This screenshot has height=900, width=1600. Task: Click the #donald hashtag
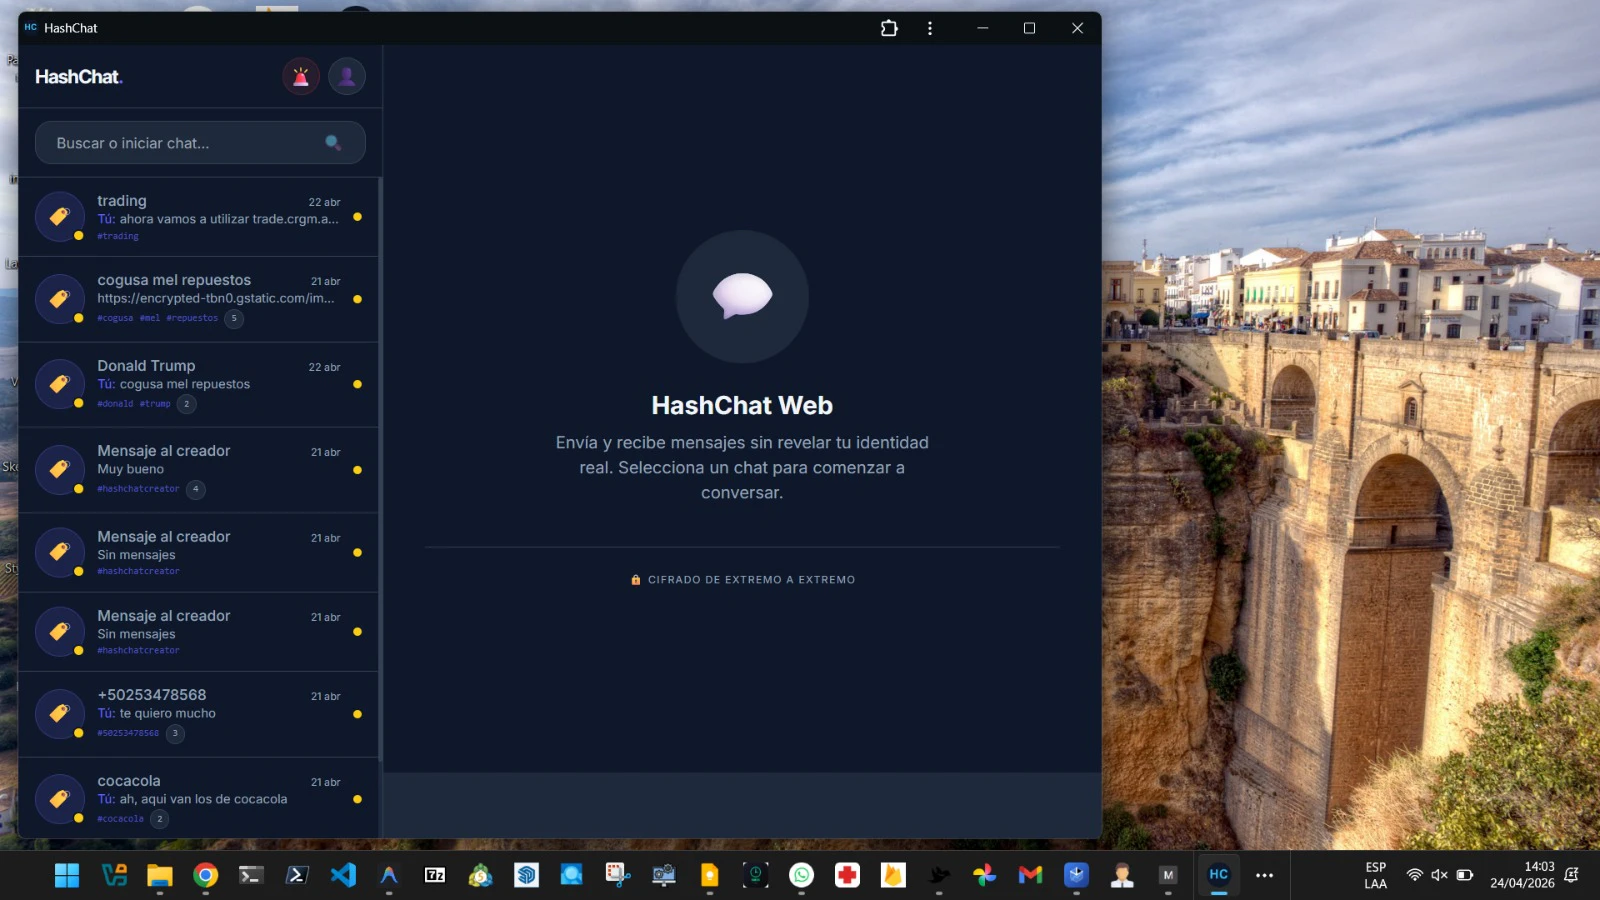pos(115,404)
